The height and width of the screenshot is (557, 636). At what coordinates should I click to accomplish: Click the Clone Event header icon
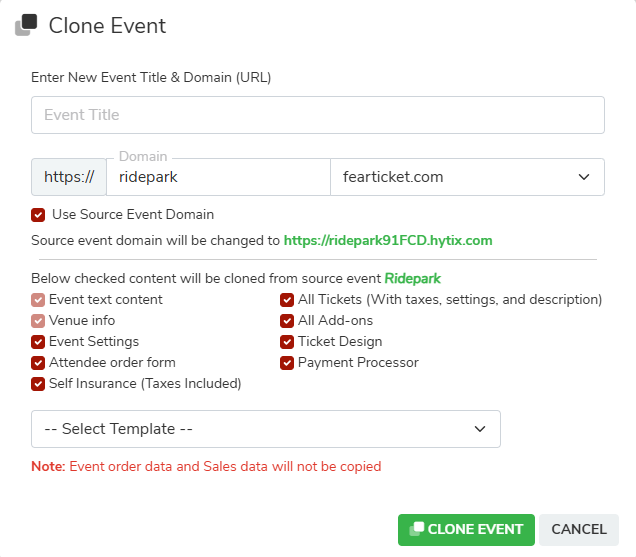point(26,25)
